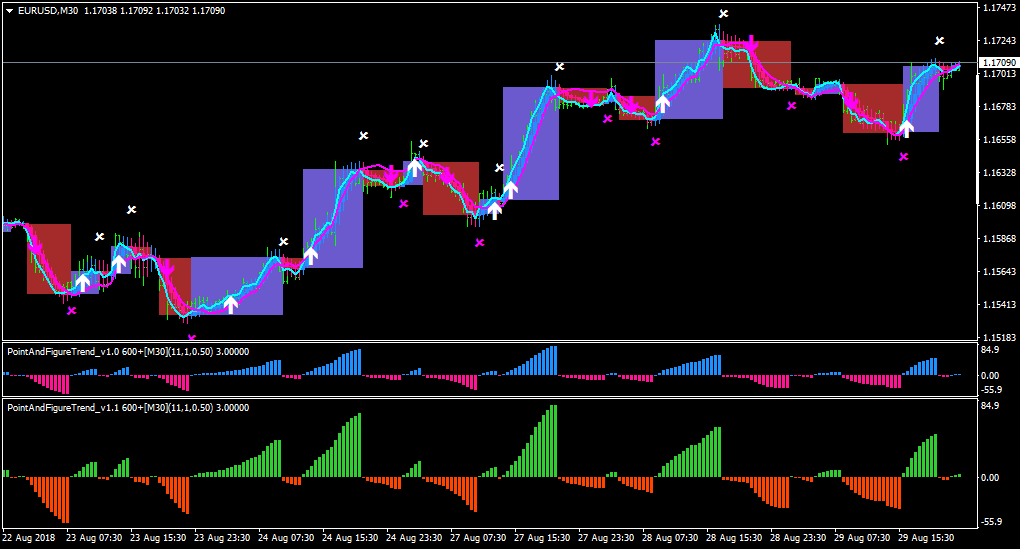The width and height of the screenshot is (1020, 549).
Task: Click the highest white X marker
Action: click(723, 14)
